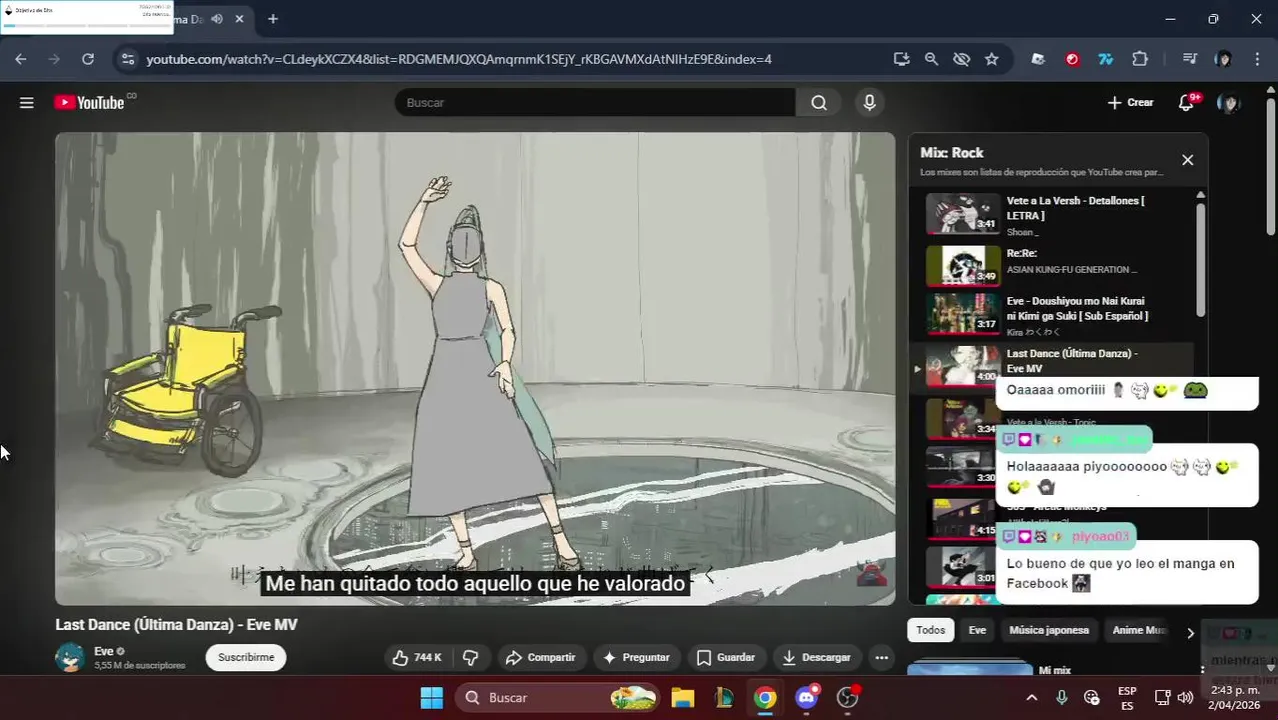Play Vete a La Versh - Detallones playlist item
This screenshot has height=720, width=1278.
[1058, 214]
